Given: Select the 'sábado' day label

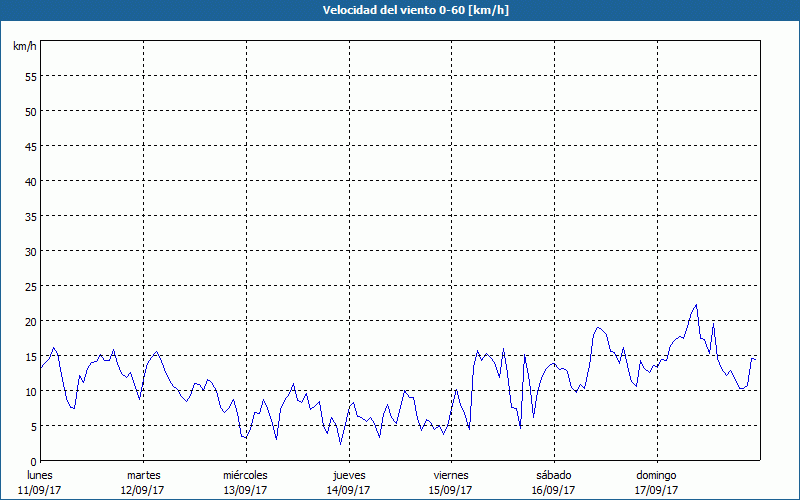Looking at the screenshot, I should click(553, 475).
